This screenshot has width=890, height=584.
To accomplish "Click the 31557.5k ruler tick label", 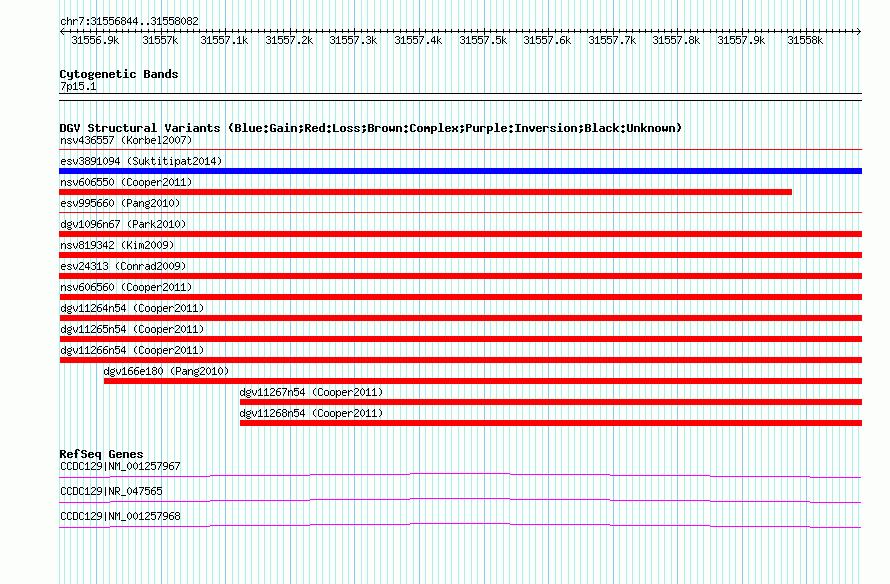I will [483, 40].
